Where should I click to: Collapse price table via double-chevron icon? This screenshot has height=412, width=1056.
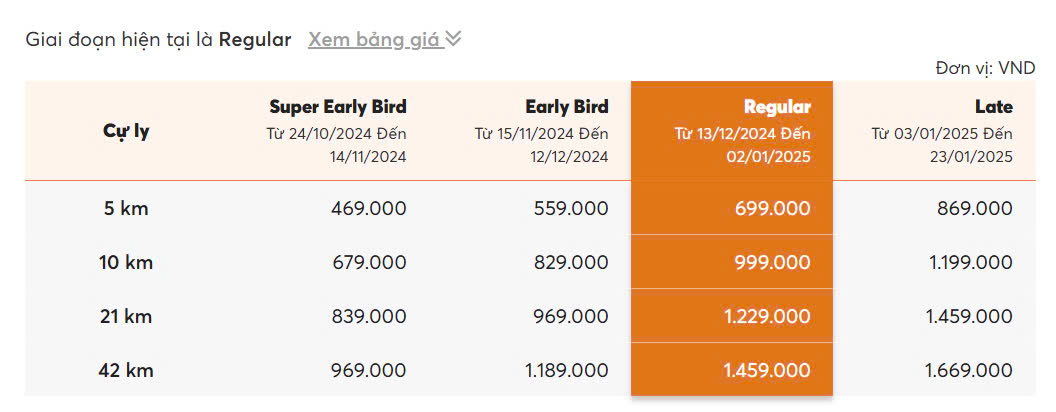453,39
